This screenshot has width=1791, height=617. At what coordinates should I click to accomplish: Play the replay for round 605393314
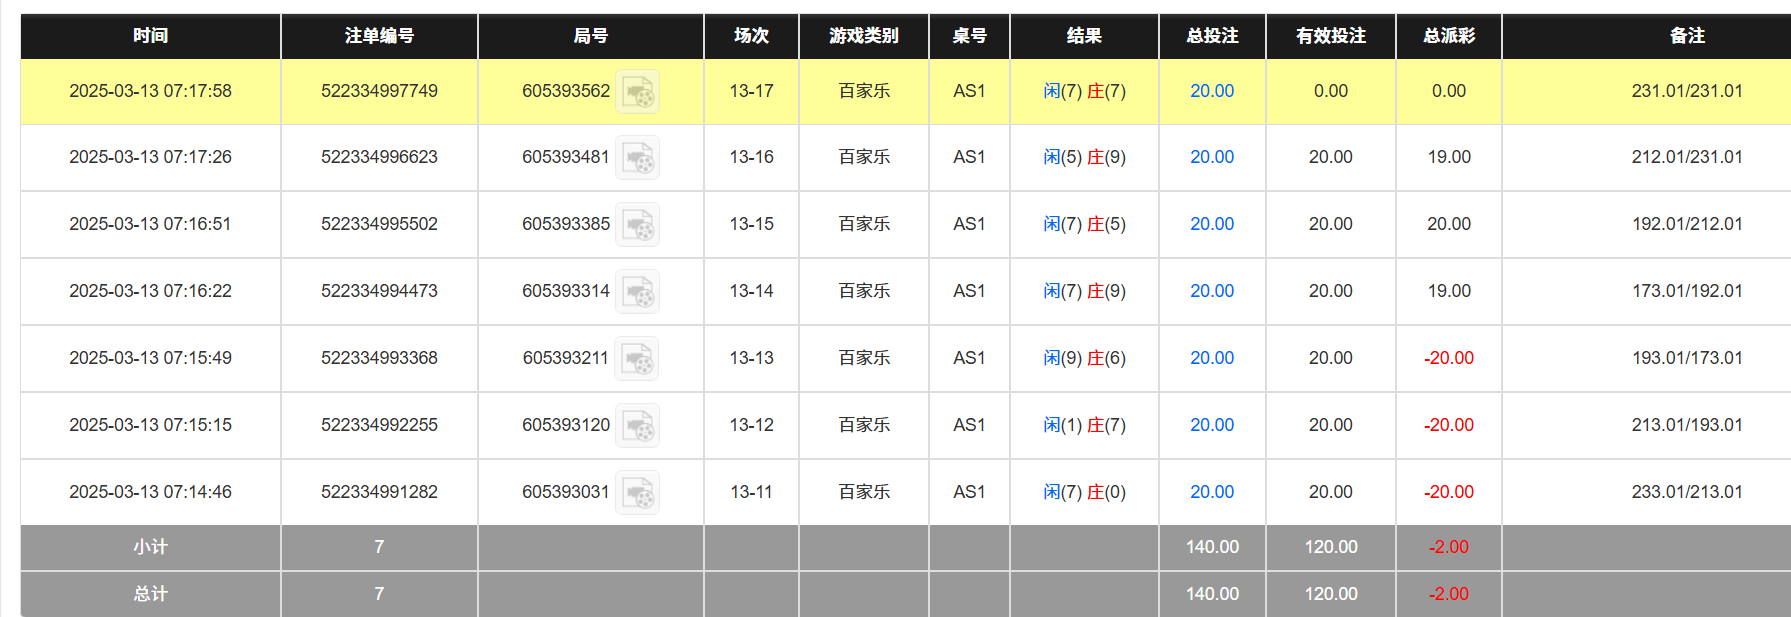[x=637, y=292]
